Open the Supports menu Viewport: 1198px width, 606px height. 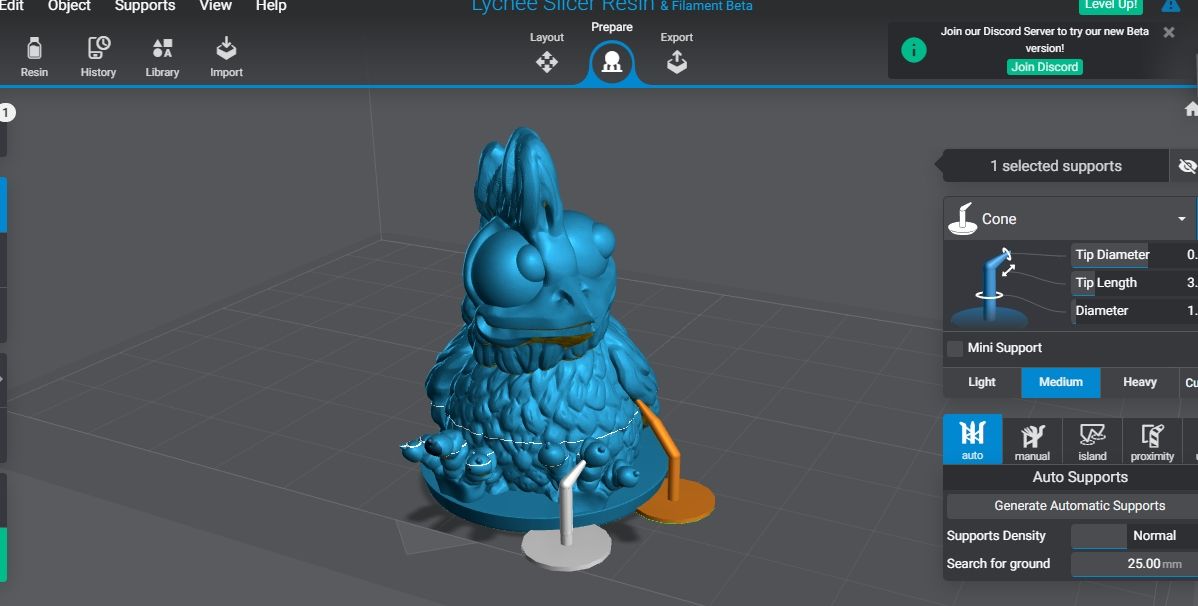click(x=144, y=6)
